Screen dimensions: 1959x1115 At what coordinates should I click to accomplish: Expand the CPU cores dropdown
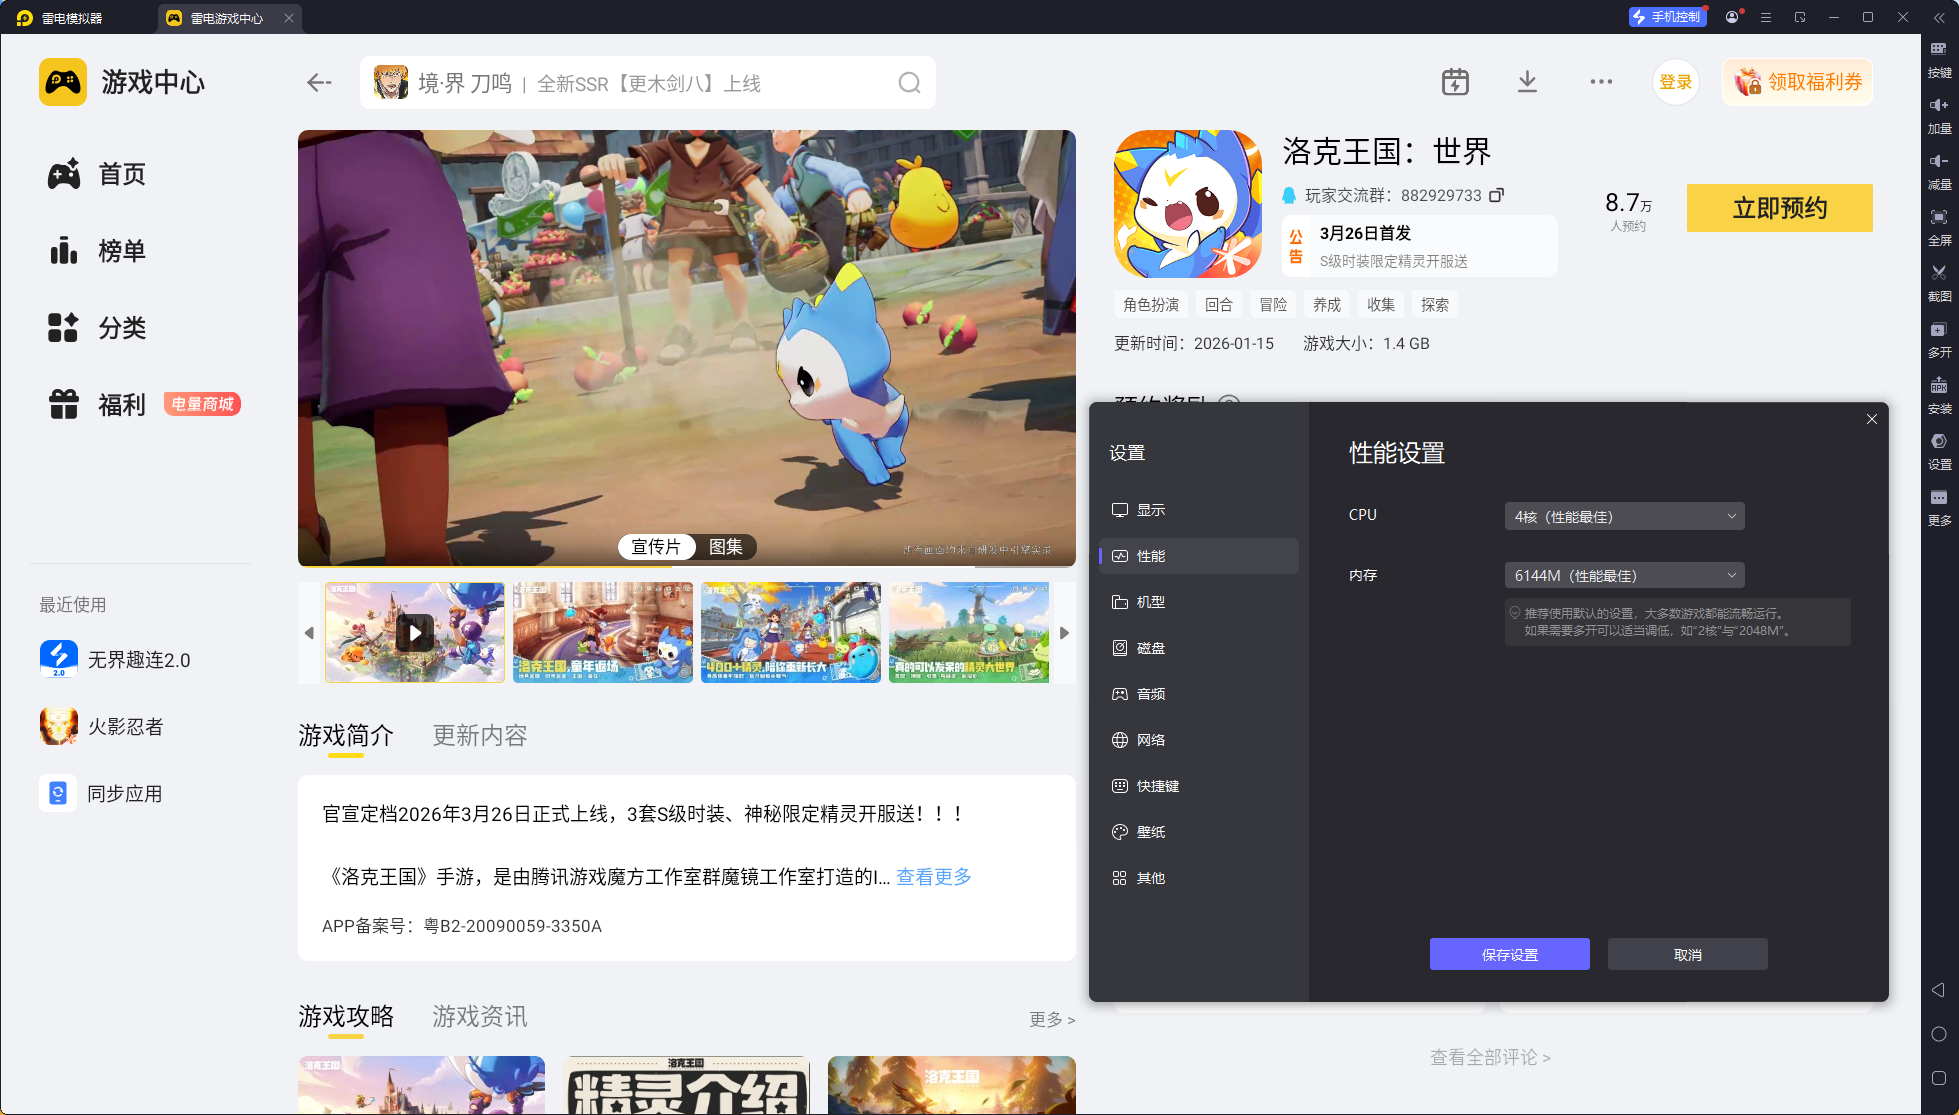tap(1624, 516)
